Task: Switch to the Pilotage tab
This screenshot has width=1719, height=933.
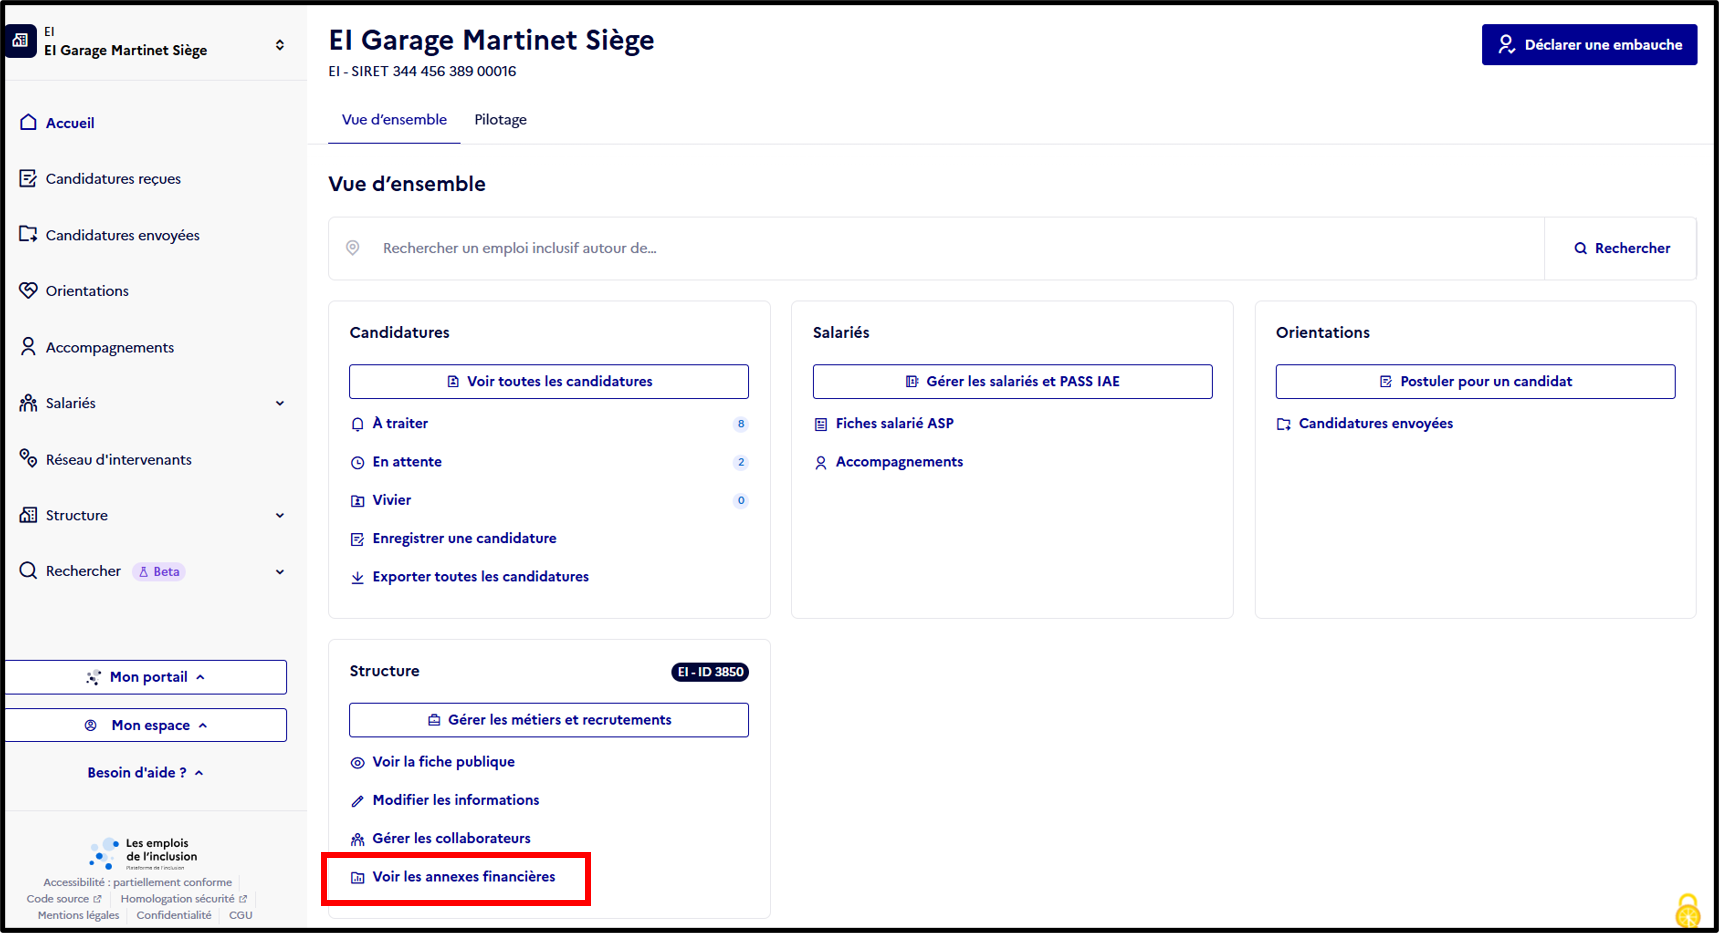Action: [x=500, y=120]
